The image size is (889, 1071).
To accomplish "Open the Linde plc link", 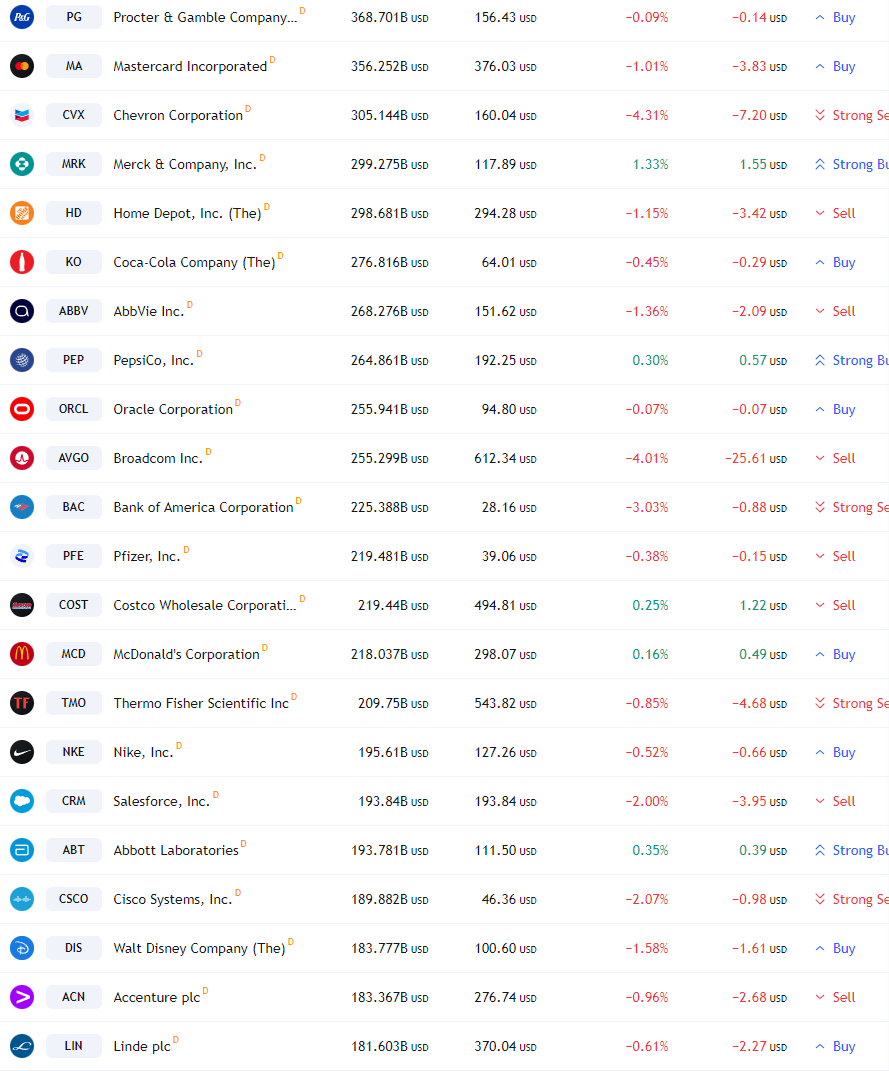I will click(142, 1046).
